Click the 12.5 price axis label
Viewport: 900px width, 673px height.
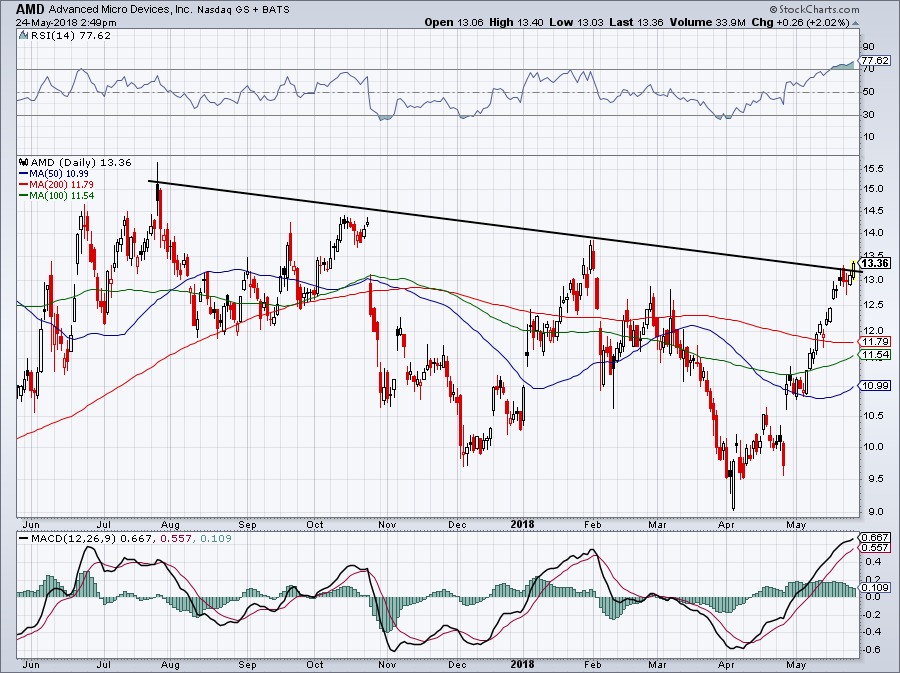pos(873,305)
